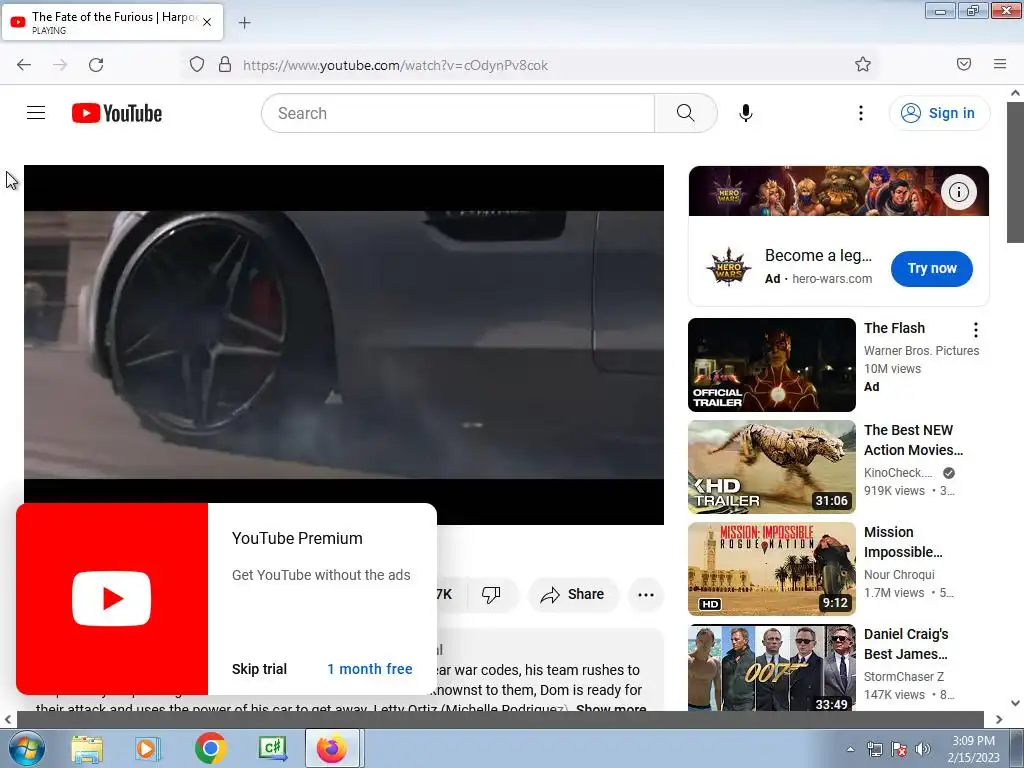Click the network tray icon
Screen dimensions: 1024x768
(874, 749)
